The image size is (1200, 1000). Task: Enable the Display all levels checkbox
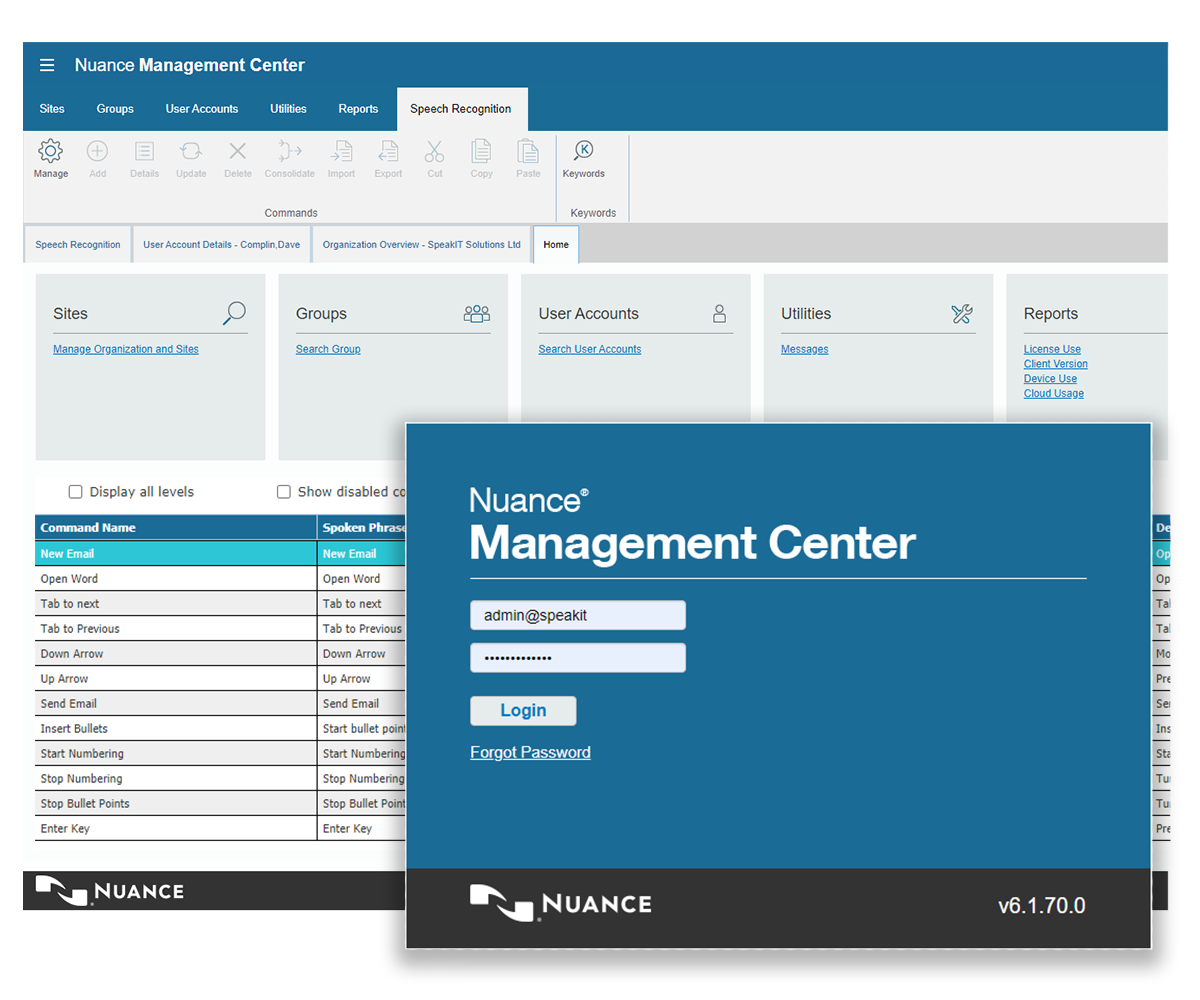tap(75, 492)
